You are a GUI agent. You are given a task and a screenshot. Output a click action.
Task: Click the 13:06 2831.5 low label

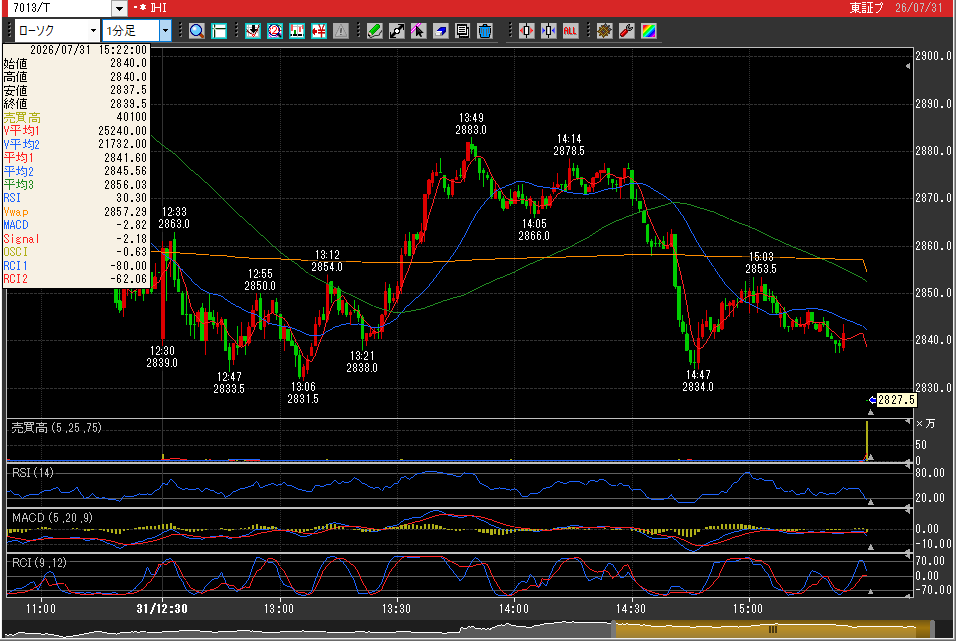click(303, 393)
